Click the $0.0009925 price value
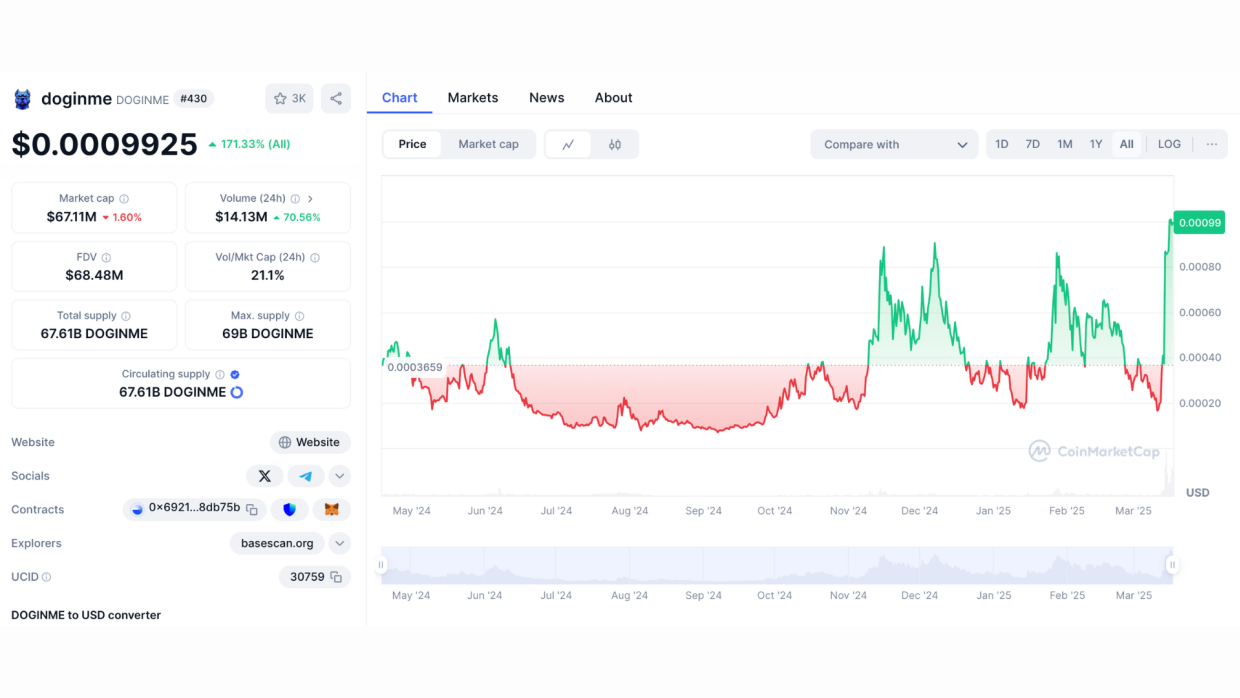Image resolution: width=1240 pixels, height=698 pixels. click(105, 144)
